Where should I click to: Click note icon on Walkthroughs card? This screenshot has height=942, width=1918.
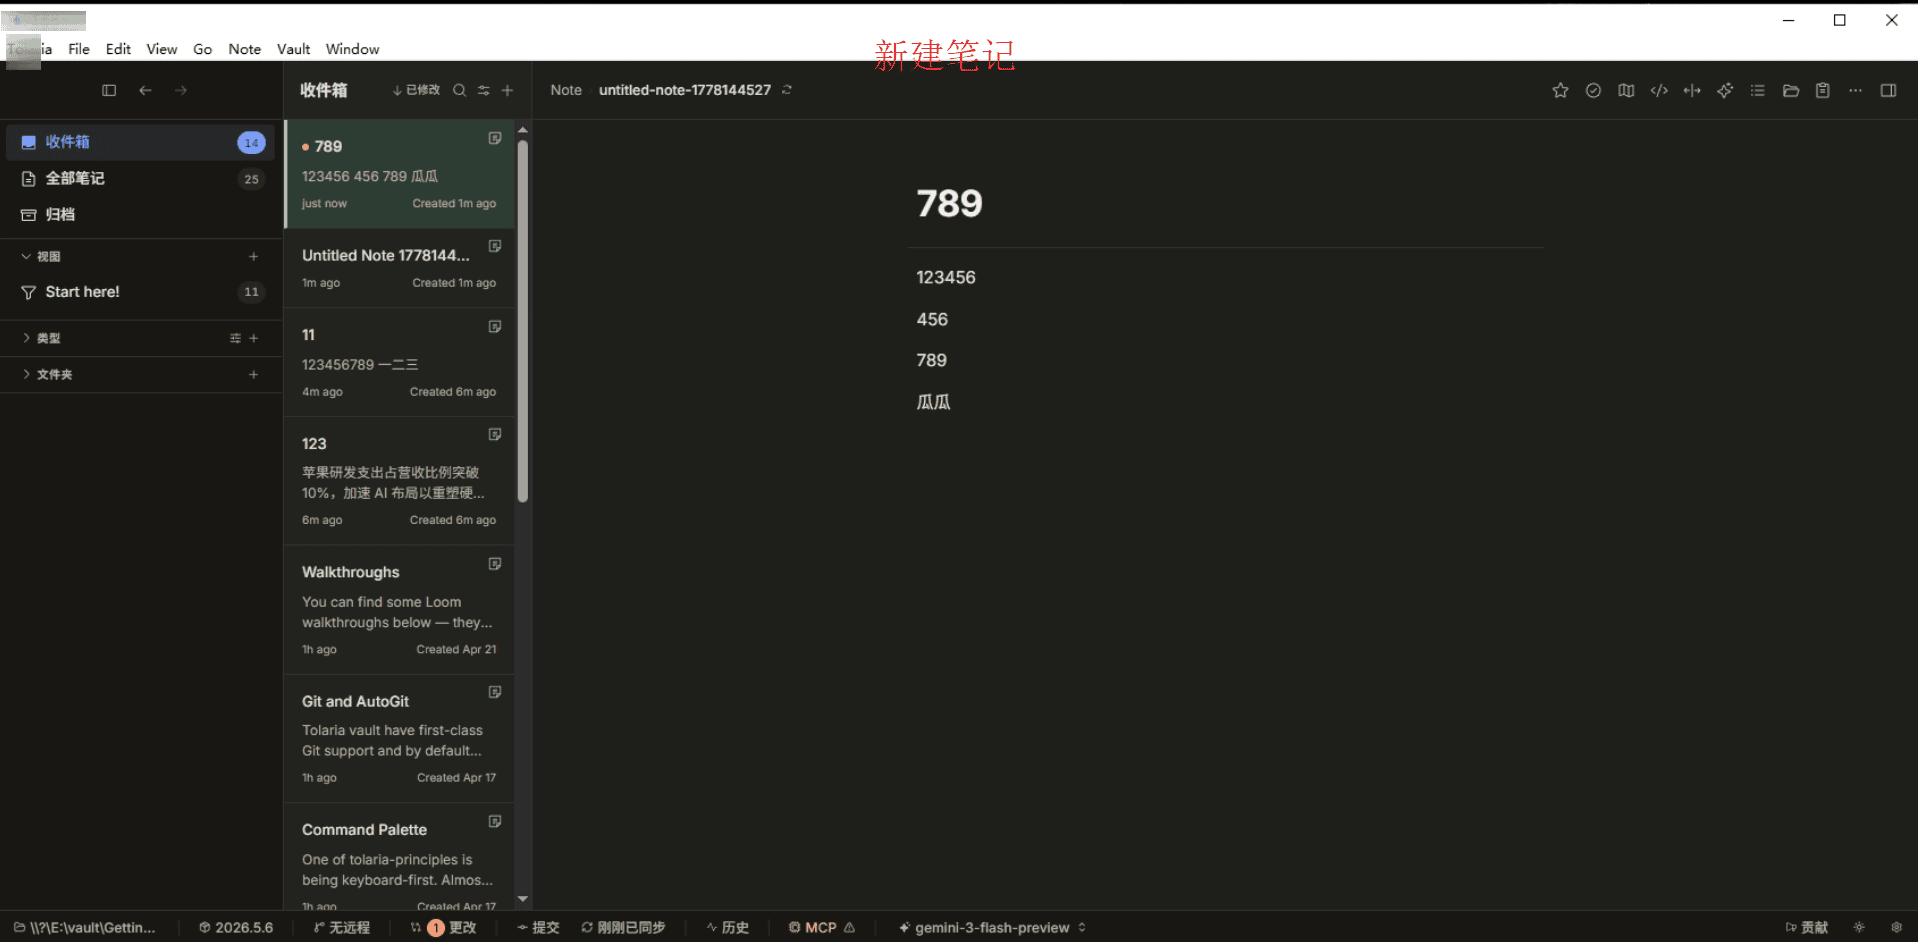[x=494, y=564]
